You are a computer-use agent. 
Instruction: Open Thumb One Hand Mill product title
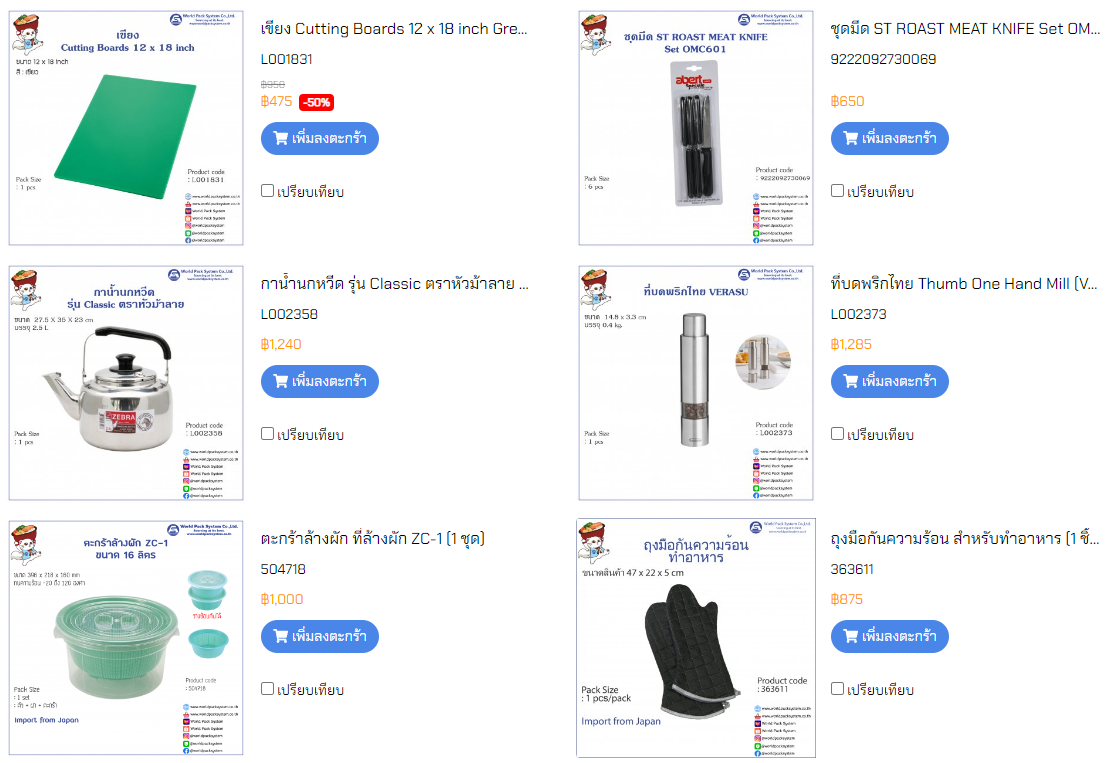coord(964,284)
